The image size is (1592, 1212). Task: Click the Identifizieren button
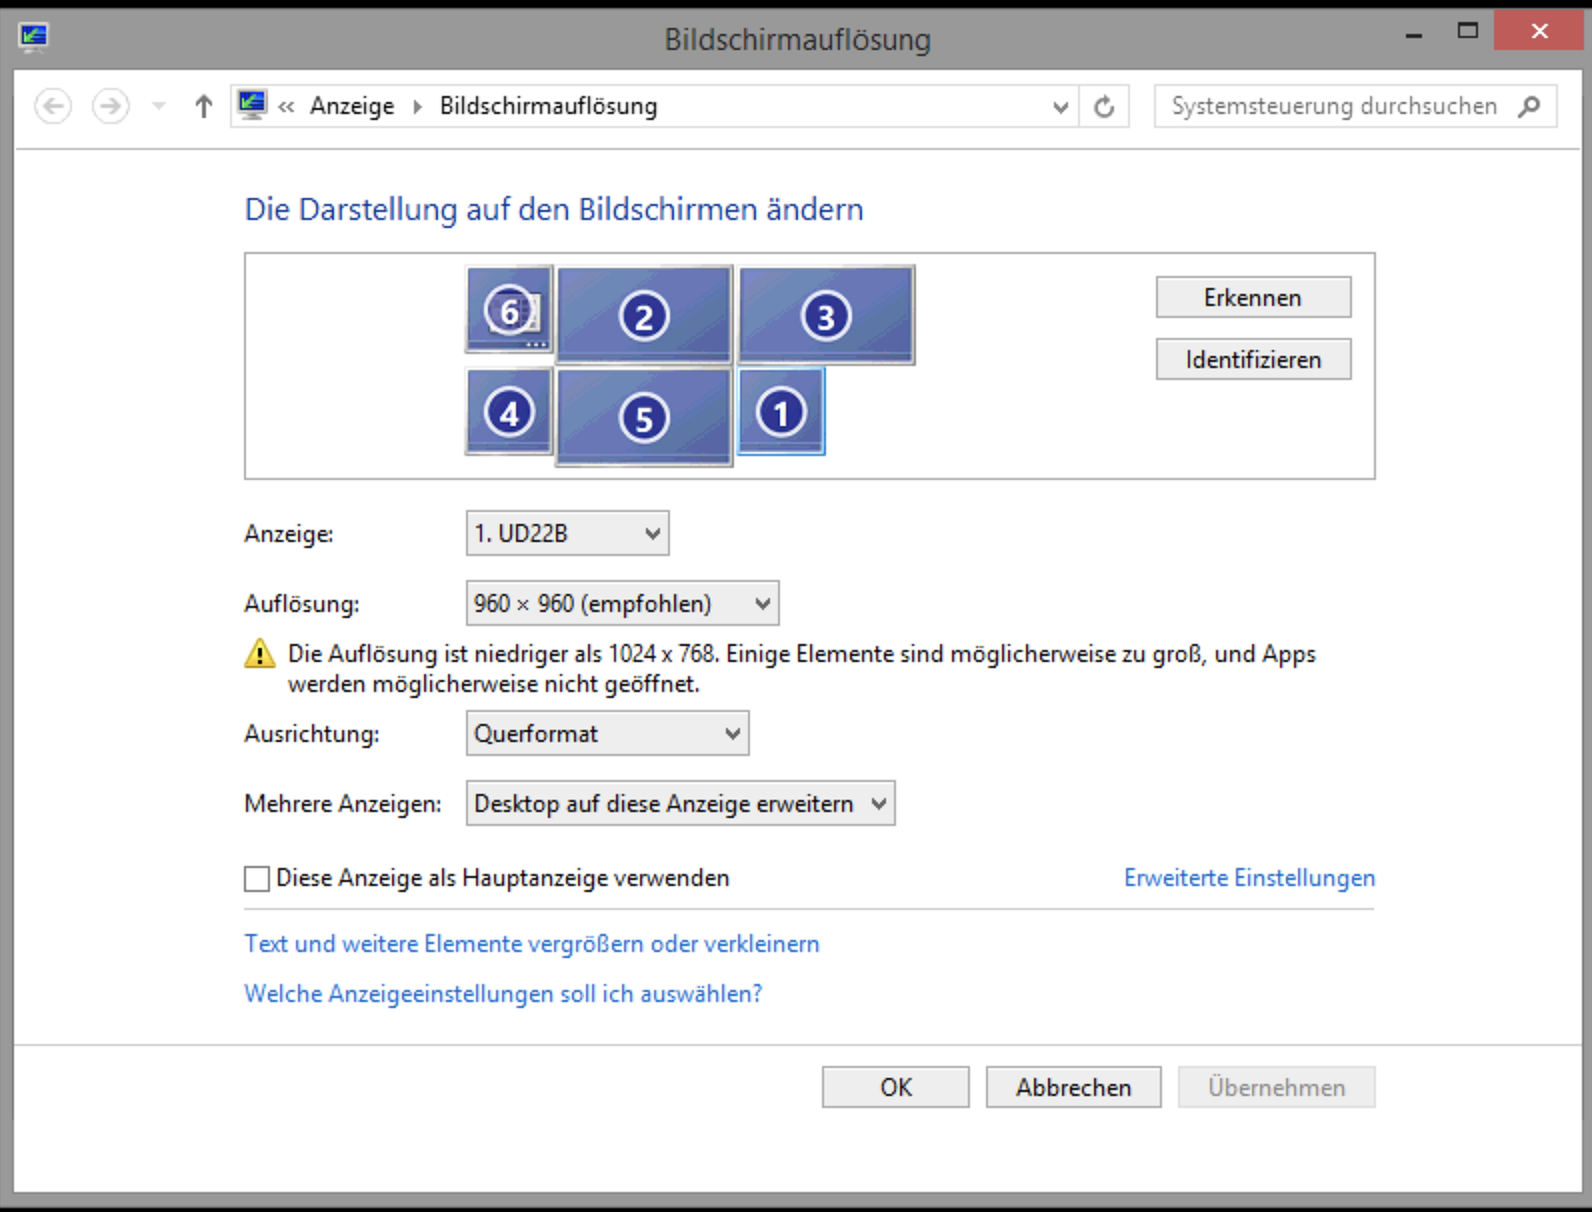pos(1253,359)
